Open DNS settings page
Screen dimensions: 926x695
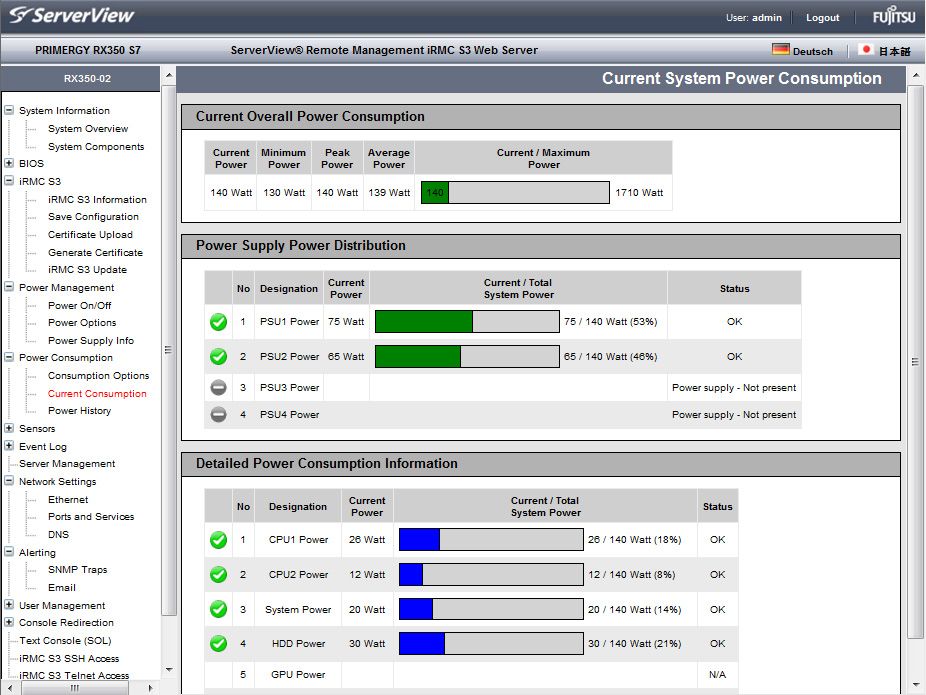[x=58, y=534]
